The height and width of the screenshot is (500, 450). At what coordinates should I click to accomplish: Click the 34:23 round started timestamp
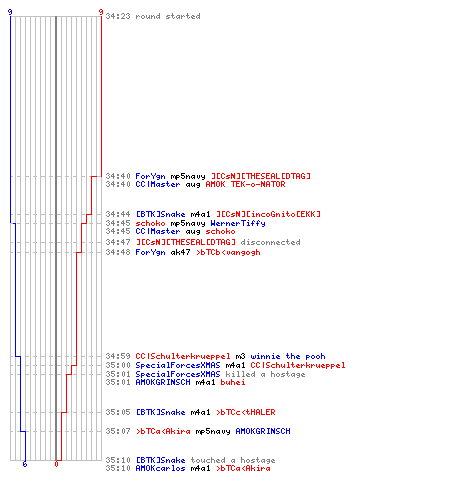118,16
